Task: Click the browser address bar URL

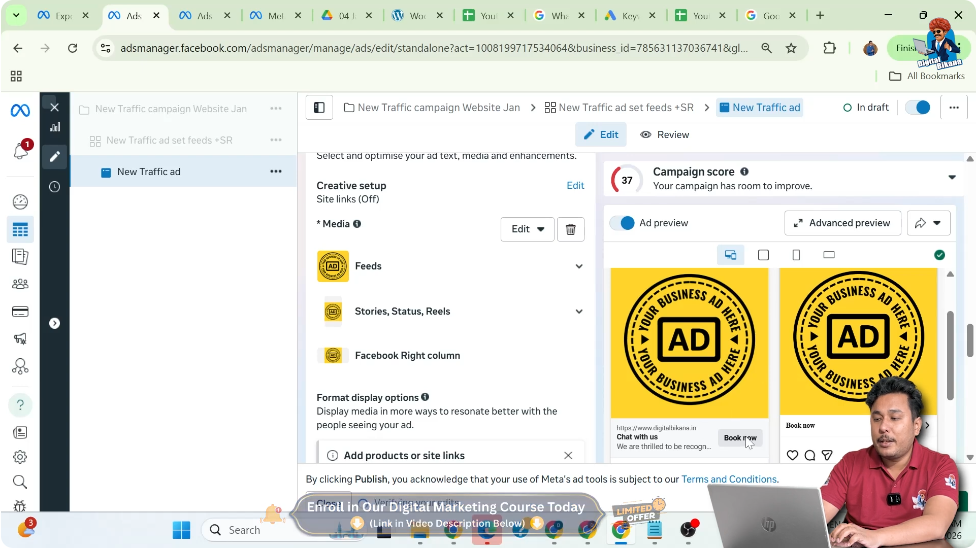Action: click(x=433, y=48)
